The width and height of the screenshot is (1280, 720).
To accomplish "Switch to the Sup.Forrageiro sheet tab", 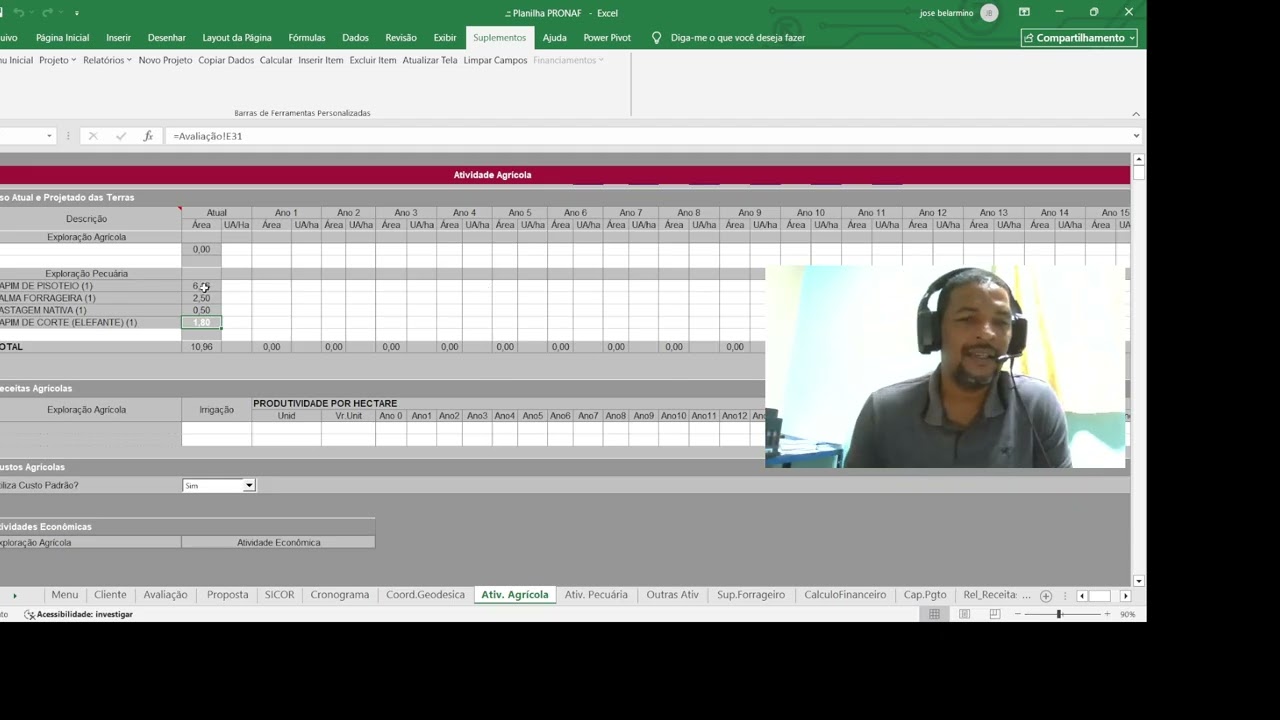I will (751, 595).
